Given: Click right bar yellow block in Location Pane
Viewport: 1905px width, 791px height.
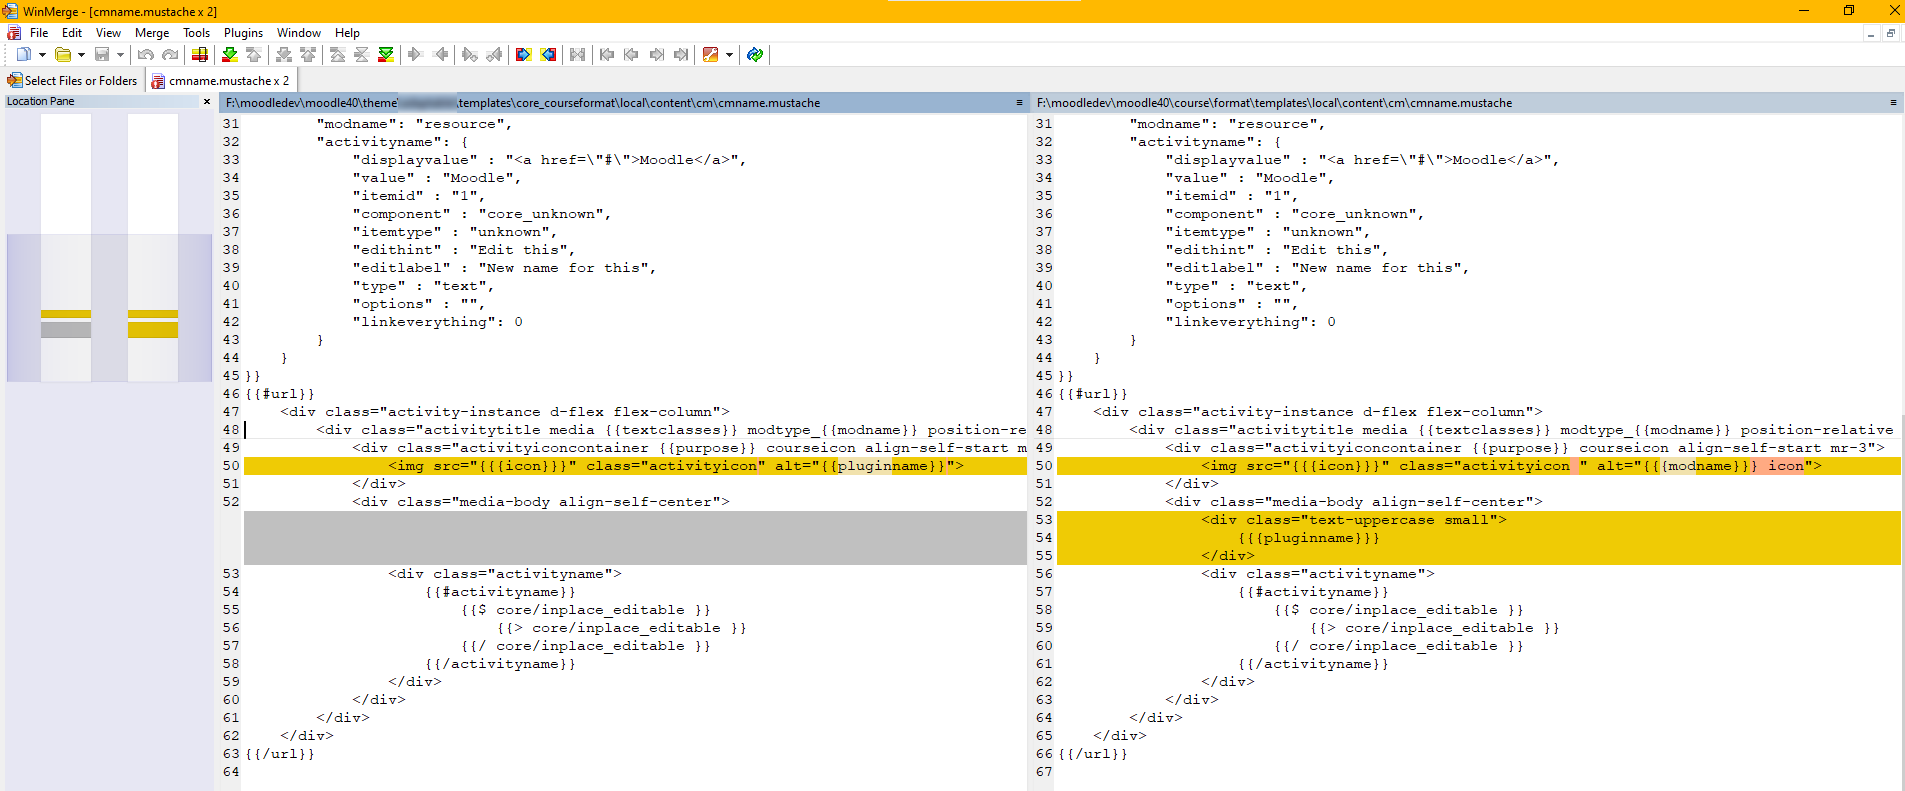Looking at the screenshot, I should [x=153, y=330].
